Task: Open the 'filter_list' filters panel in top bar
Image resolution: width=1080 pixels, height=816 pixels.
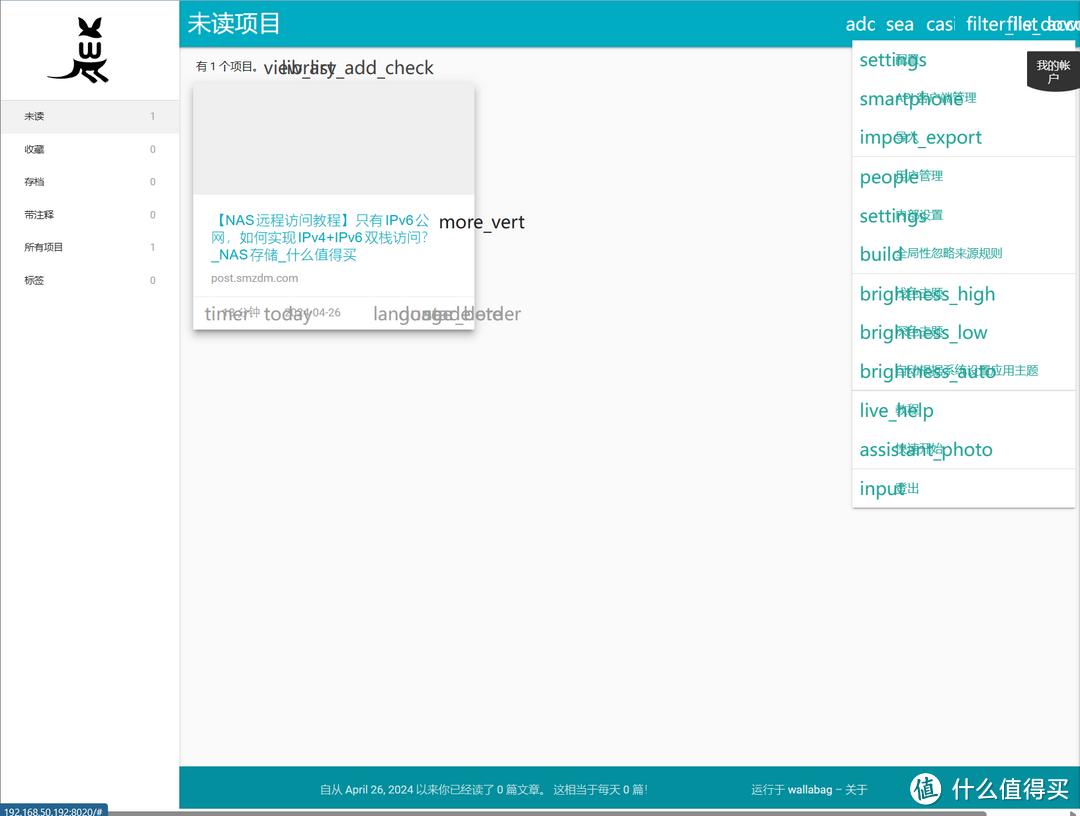Action: [x=990, y=24]
